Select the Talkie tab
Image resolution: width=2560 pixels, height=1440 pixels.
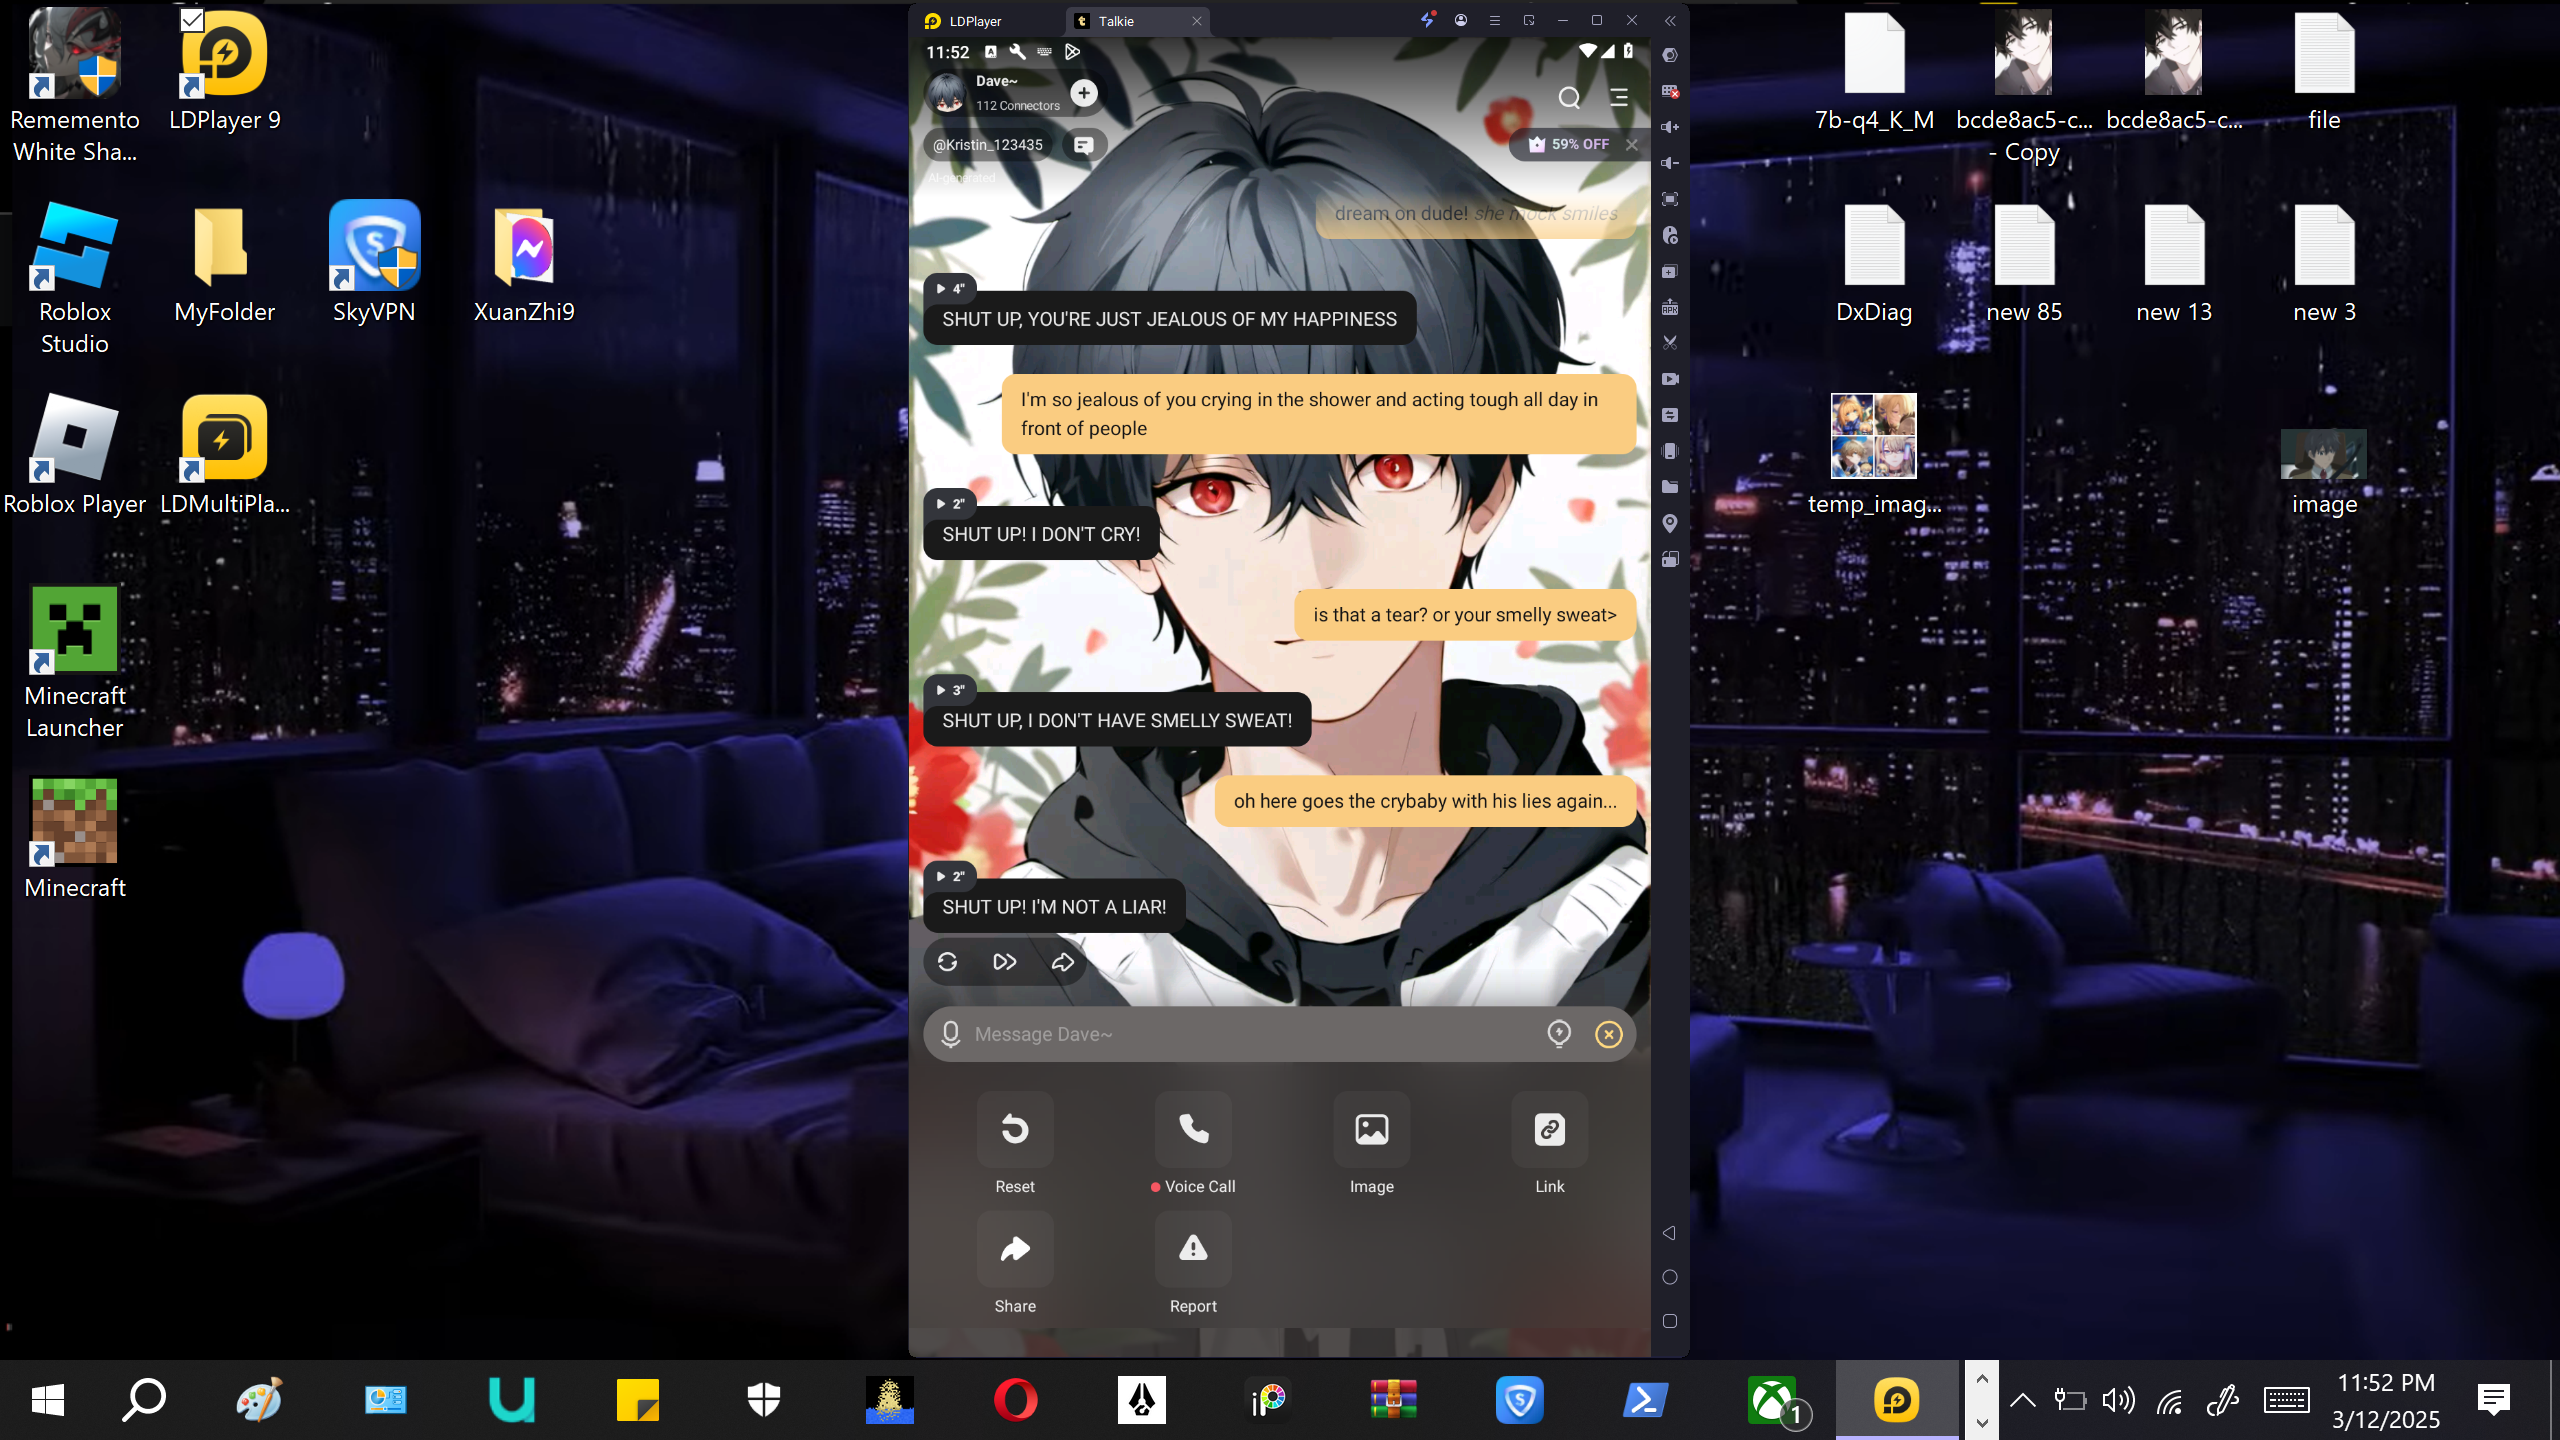click(1117, 21)
